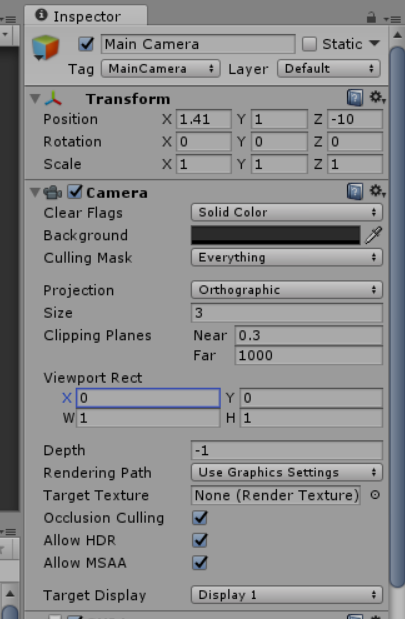Open the Layer dropdown showing Default
Viewport: 405px width, 619px height.
[329, 69]
